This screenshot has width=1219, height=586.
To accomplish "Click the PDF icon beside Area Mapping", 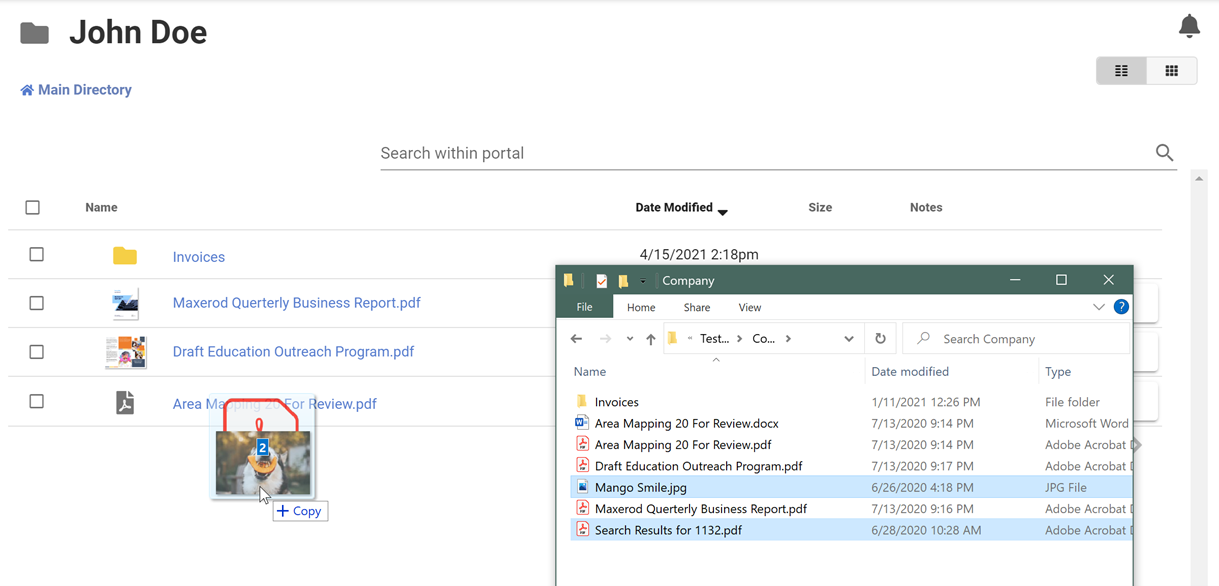I will click(125, 402).
